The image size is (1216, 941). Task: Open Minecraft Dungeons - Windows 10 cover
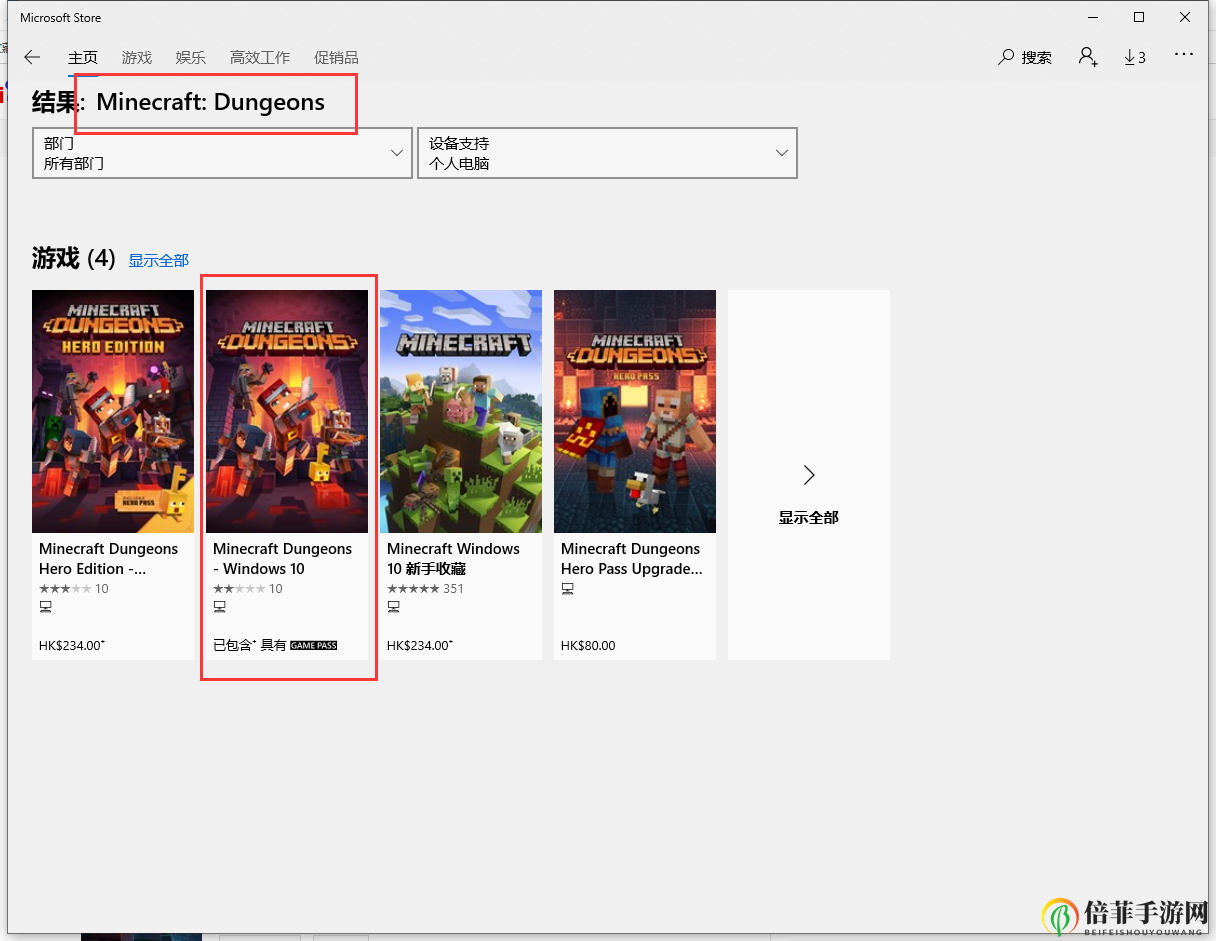[x=287, y=411]
